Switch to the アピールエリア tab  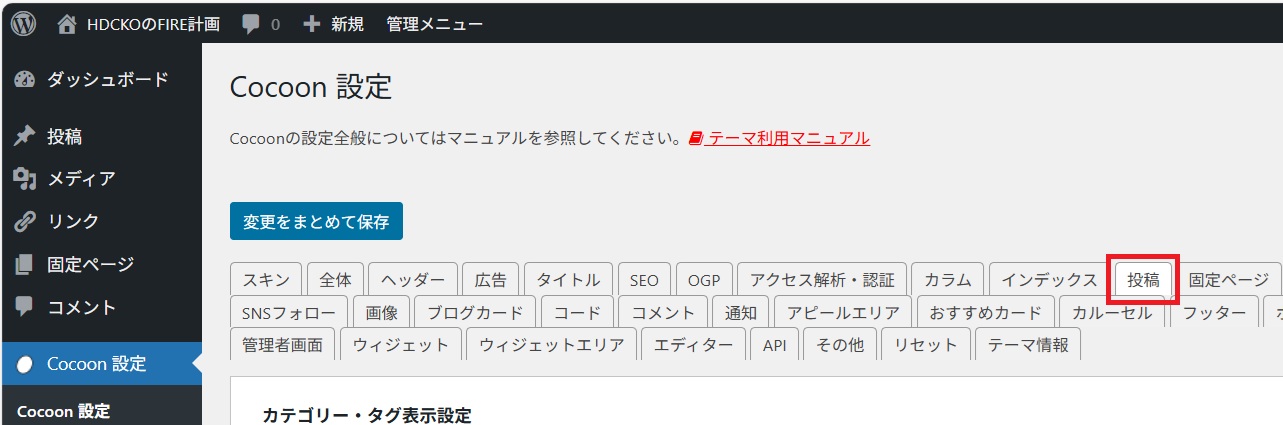coord(843,312)
